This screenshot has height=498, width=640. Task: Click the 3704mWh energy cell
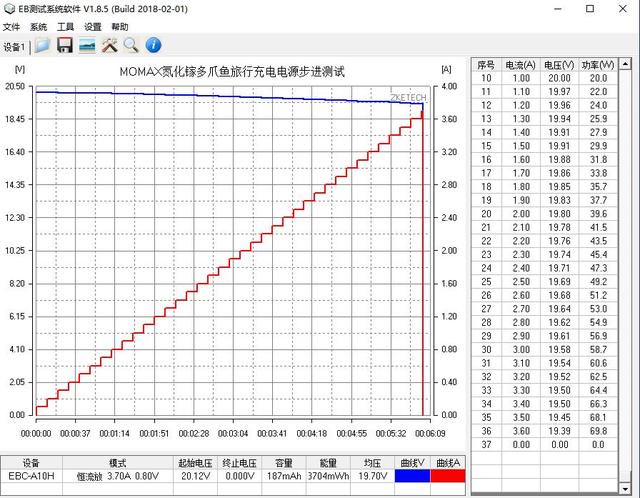328,476
